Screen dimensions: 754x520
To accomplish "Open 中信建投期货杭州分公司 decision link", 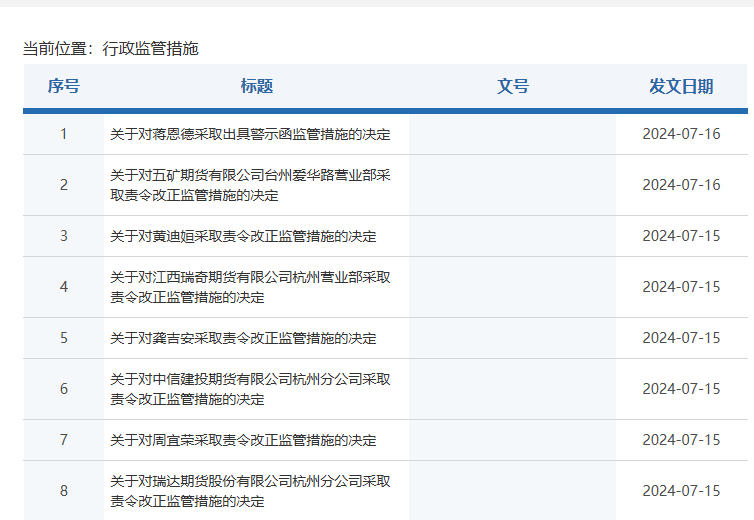I will coord(250,389).
